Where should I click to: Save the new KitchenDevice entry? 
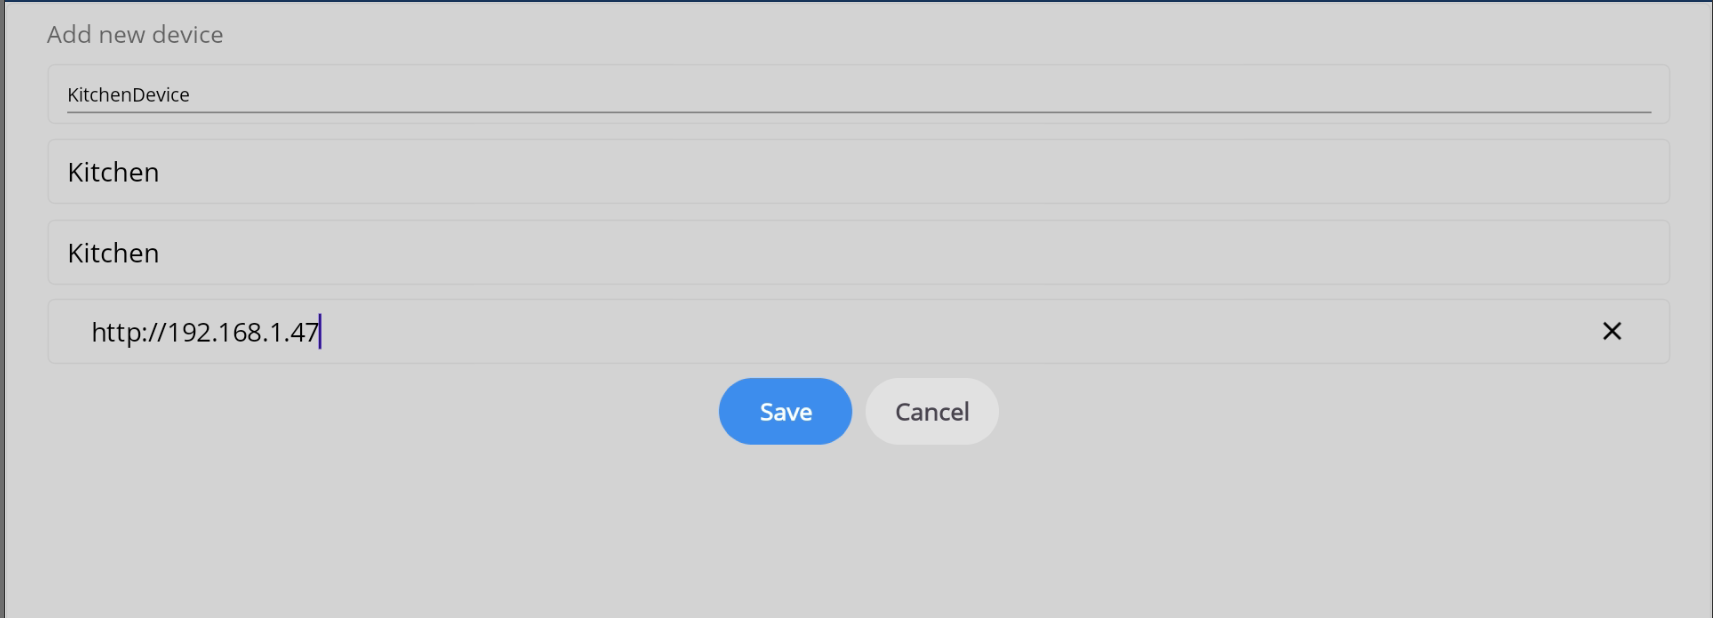click(x=785, y=411)
